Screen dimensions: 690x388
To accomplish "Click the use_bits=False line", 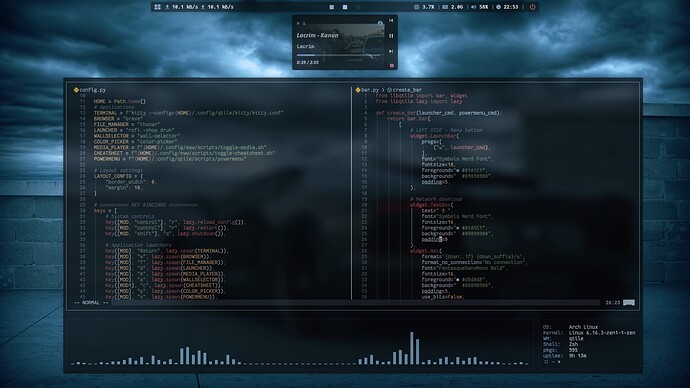I will (443, 297).
